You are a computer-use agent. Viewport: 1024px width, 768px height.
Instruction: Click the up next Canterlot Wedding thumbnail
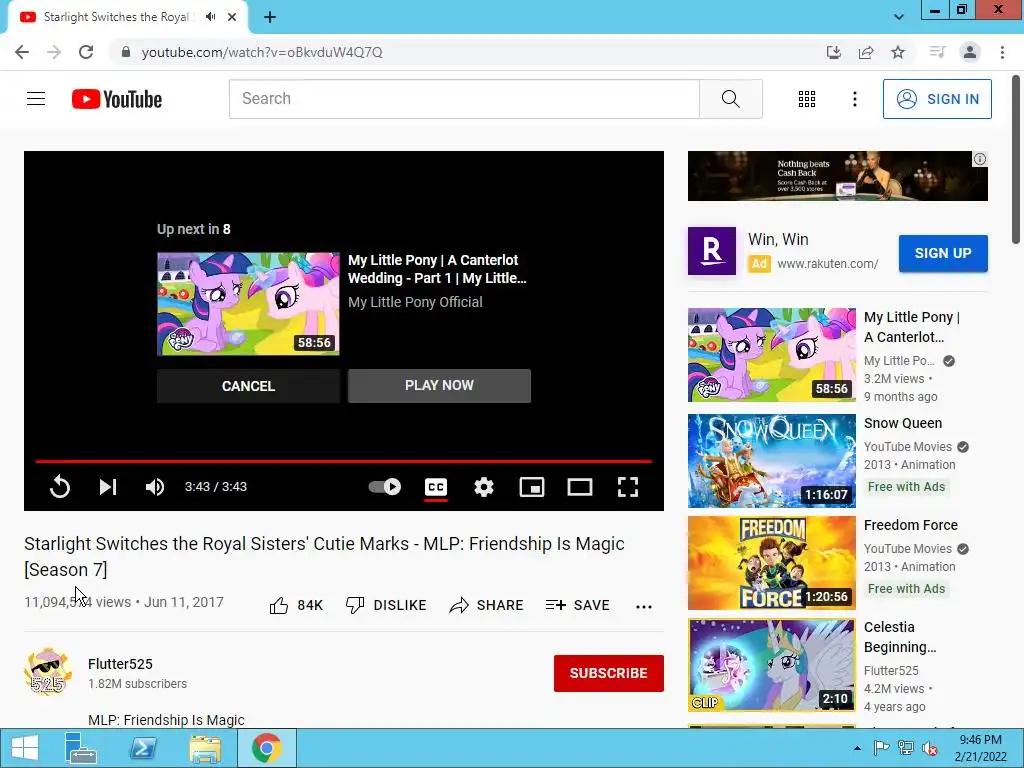(x=248, y=304)
